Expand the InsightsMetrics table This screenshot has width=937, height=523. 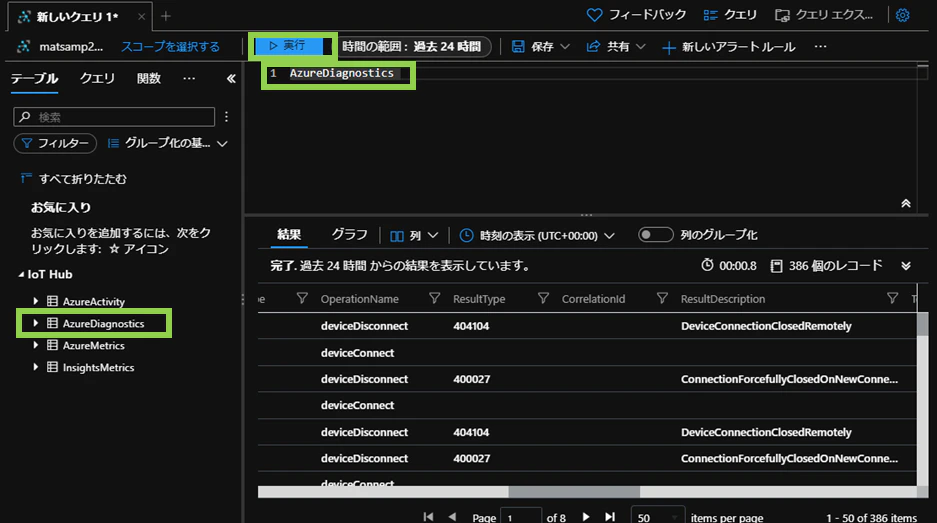(36, 368)
